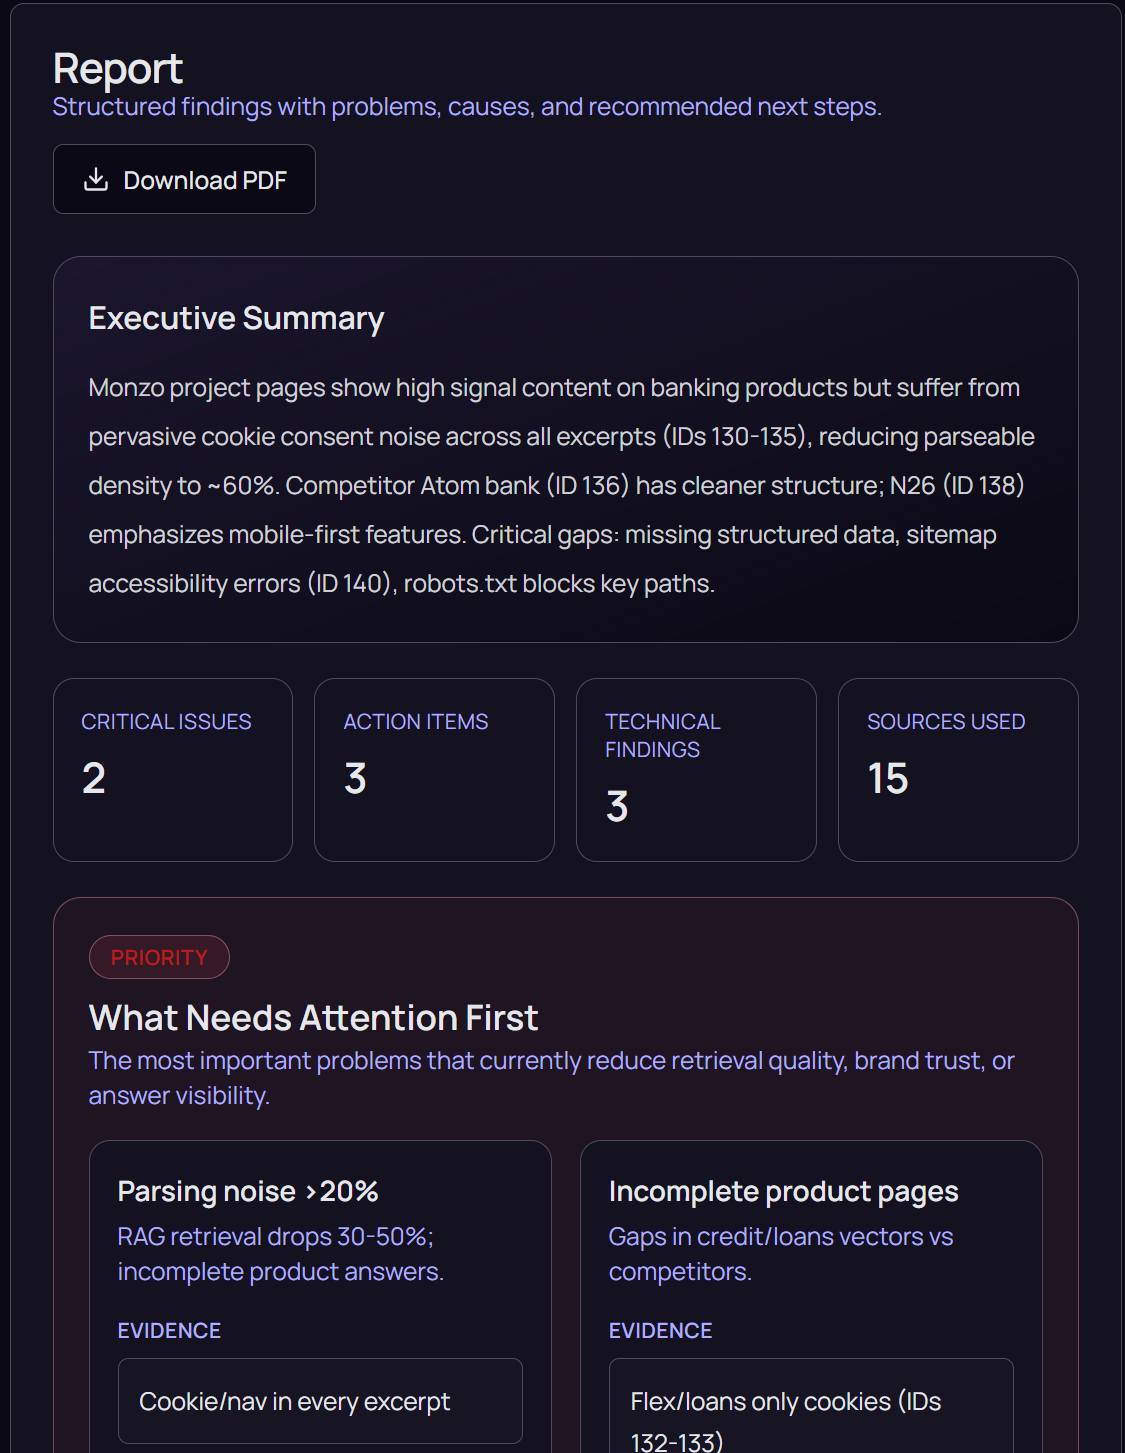Select the What Needs Attention First heading
Image resolution: width=1125 pixels, height=1453 pixels.
pyautogui.click(x=313, y=1018)
